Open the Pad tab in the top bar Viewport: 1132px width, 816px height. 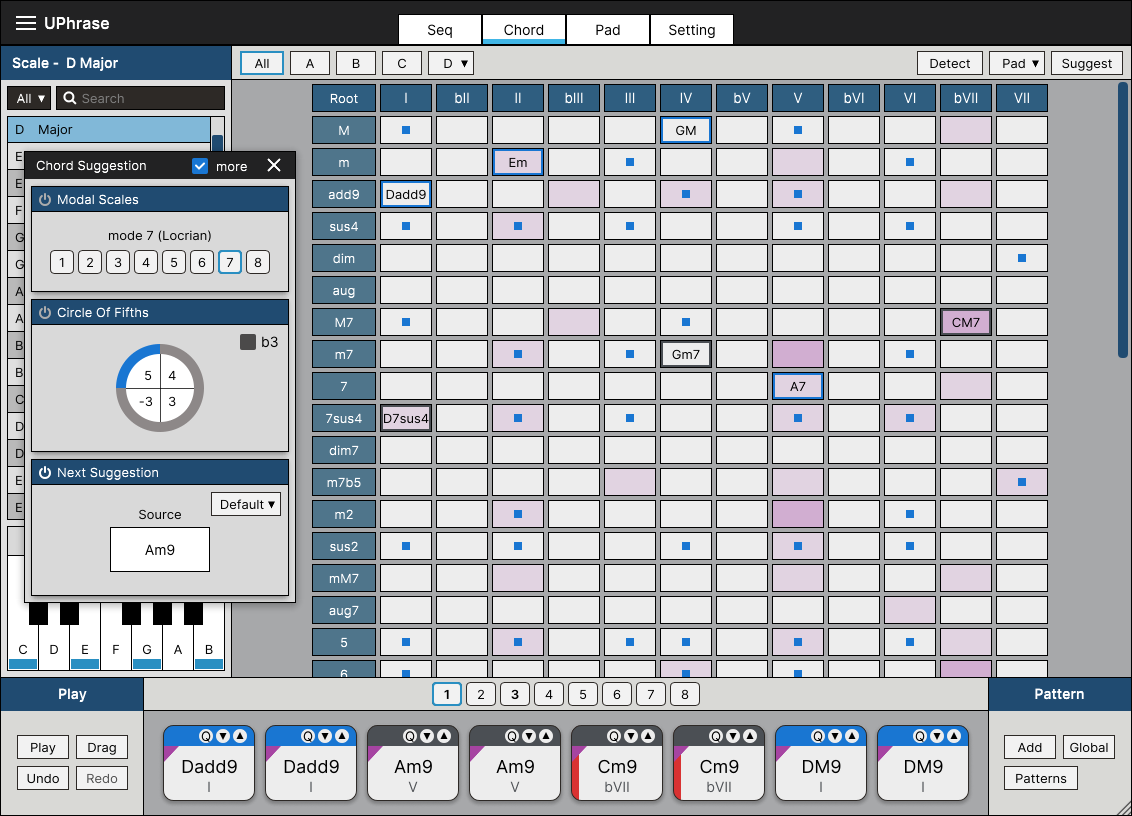pyautogui.click(x=608, y=30)
